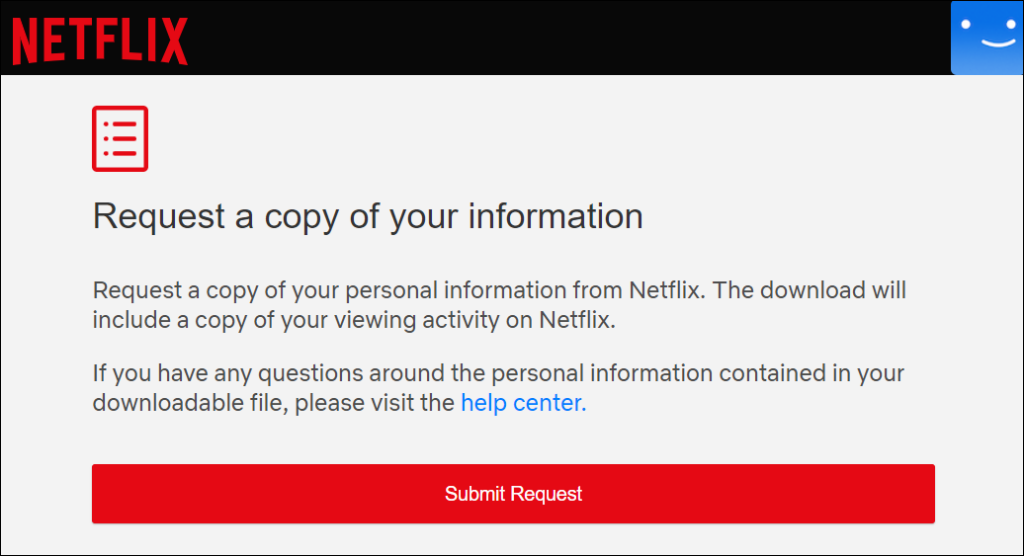The image size is (1024, 556).
Task: Click the letter X of Netflix logo
Action: click(x=173, y=41)
